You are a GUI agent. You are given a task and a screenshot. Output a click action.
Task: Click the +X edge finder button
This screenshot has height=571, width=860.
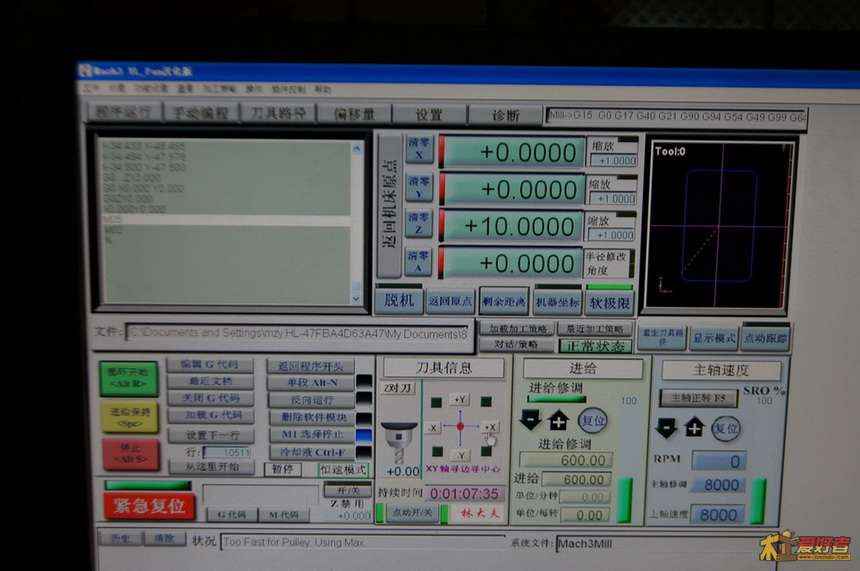pyautogui.click(x=490, y=427)
